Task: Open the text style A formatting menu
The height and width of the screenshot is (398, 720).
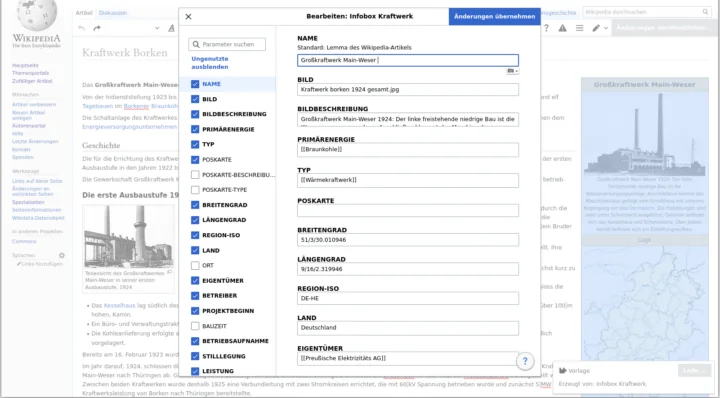Action: (171, 28)
